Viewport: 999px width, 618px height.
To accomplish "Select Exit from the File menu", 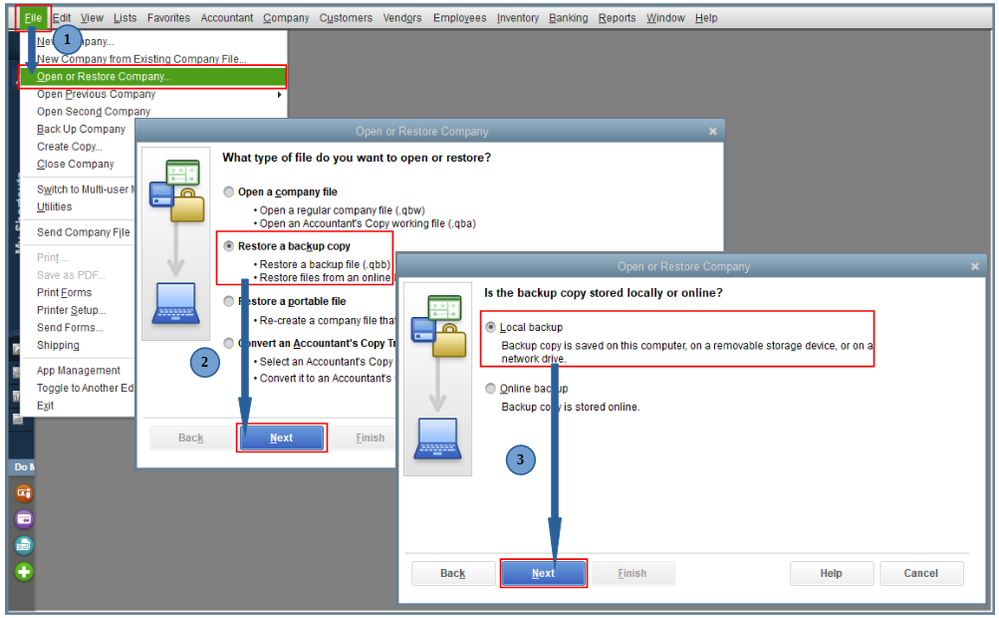I will 45,405.
